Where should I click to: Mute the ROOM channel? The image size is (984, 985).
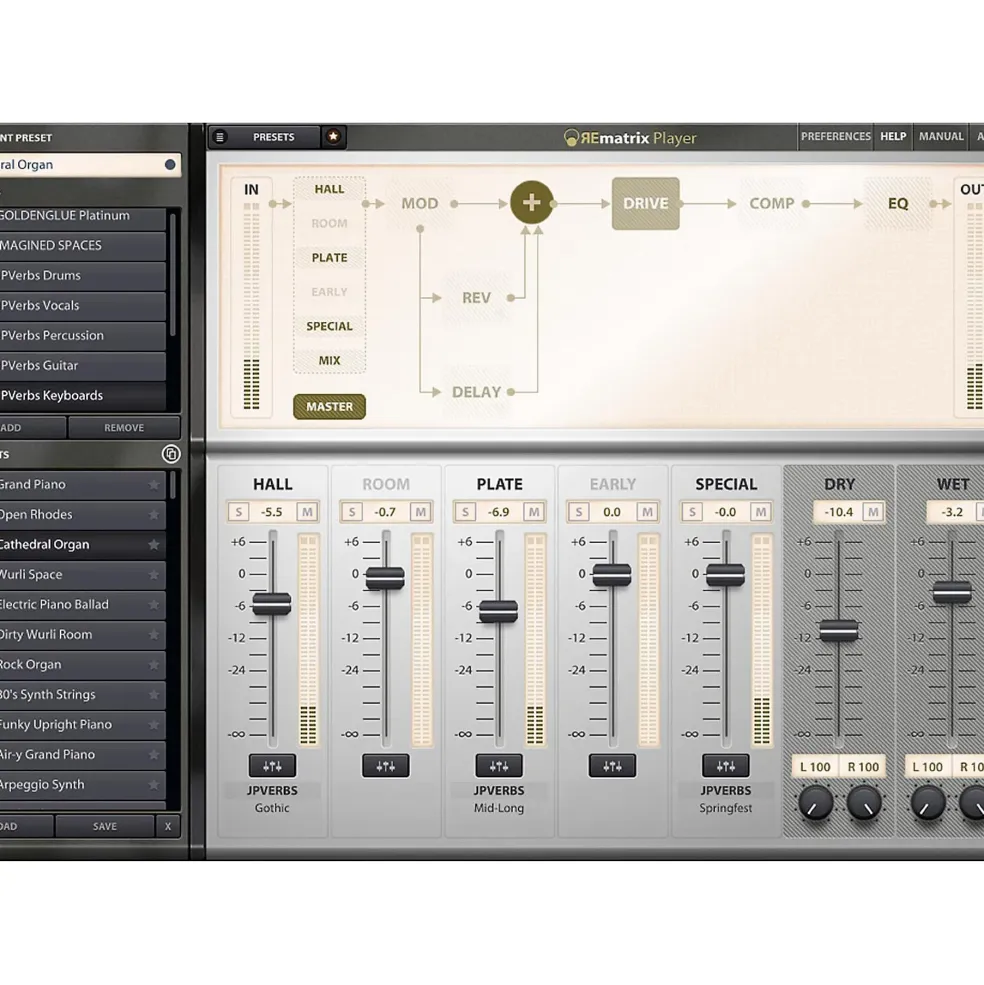click(x=420, y=512)
